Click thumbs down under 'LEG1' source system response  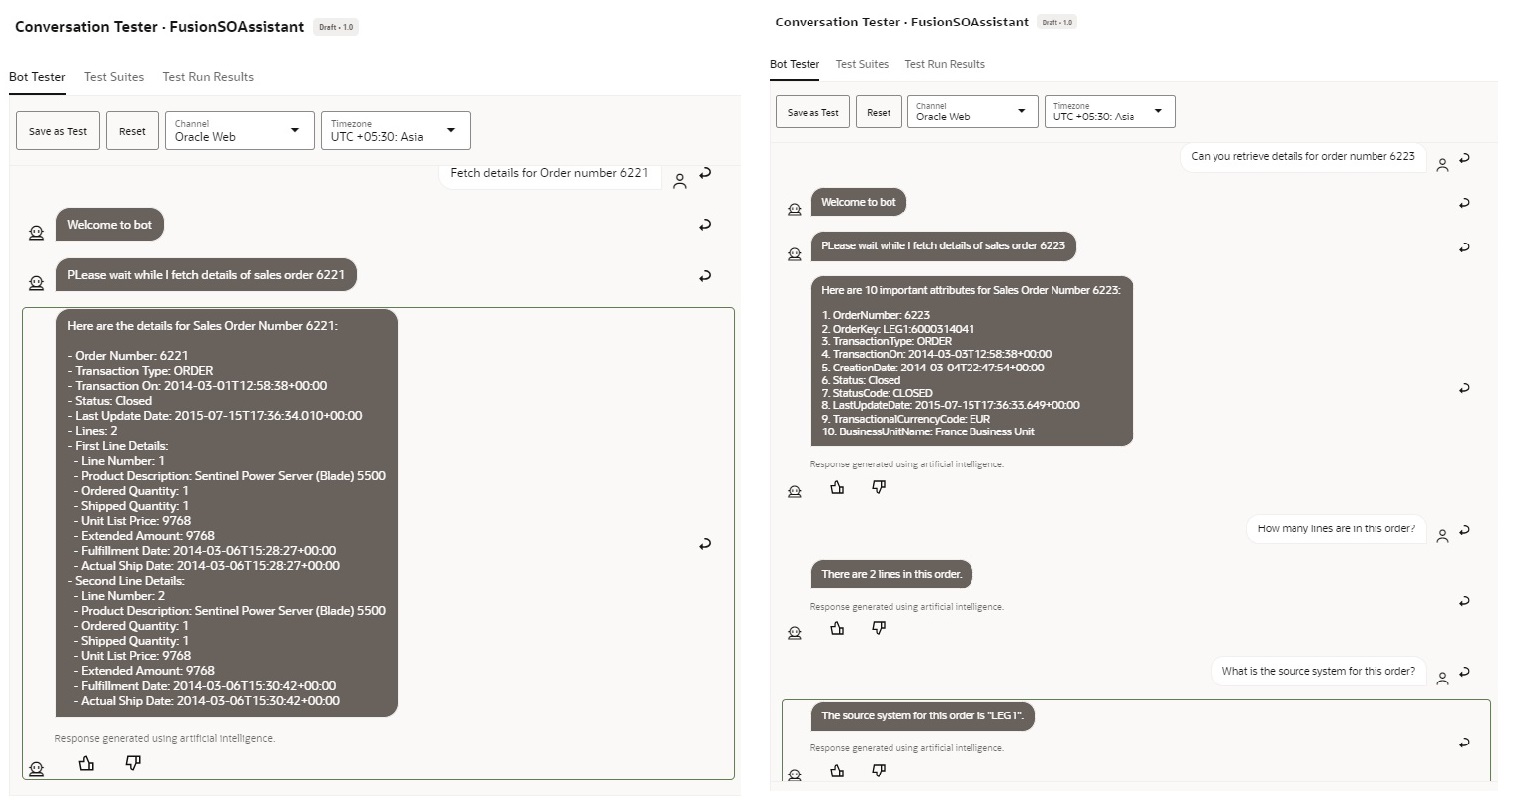[879, 770]
